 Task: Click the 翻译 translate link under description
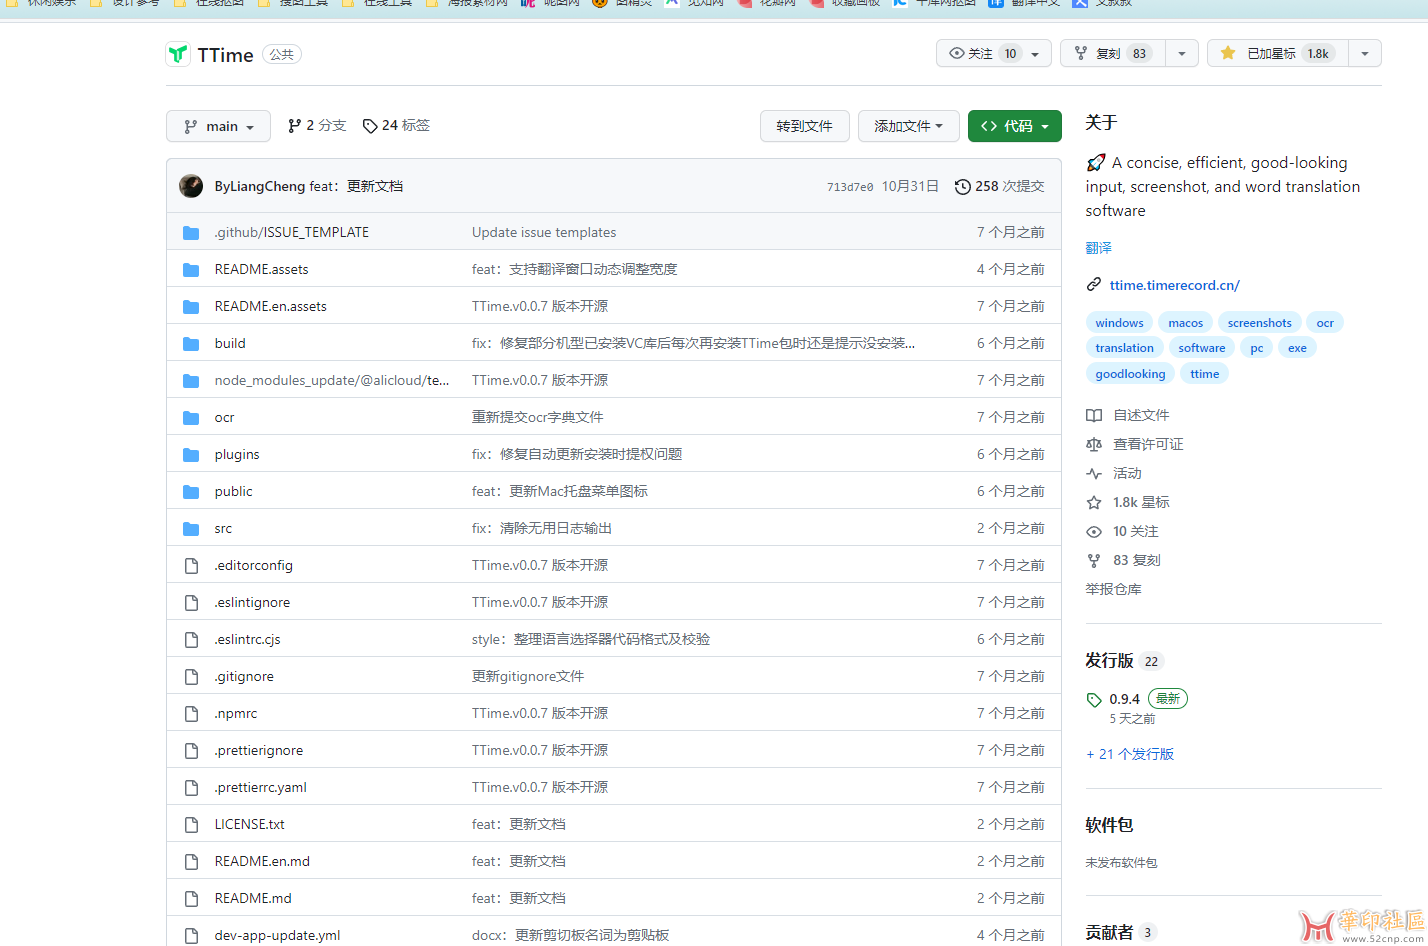click(1098, 248)
